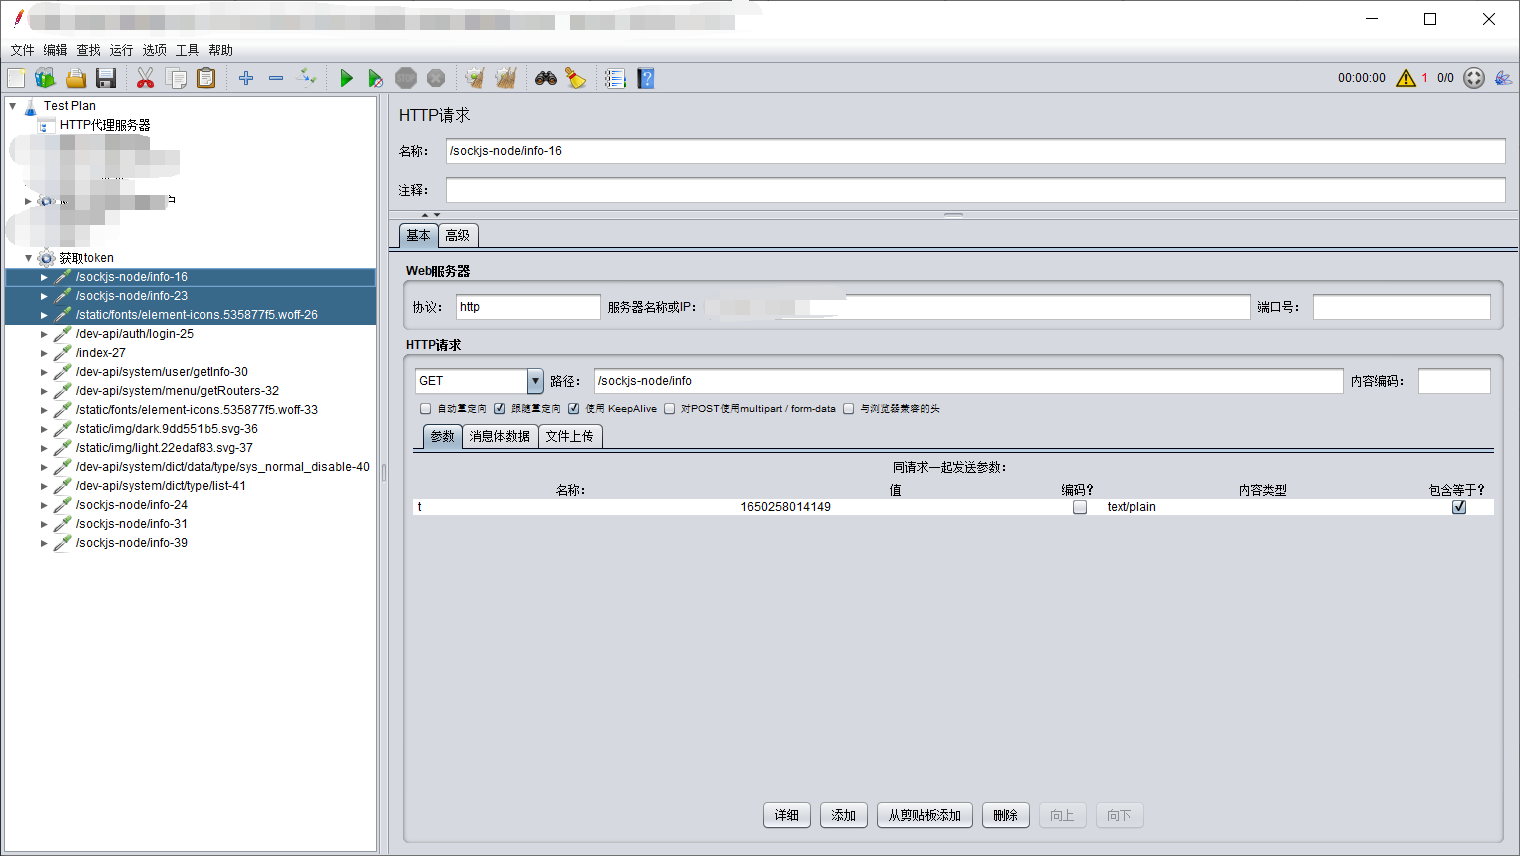
Task: Open the 编辑 menu
Action: tap(55, 50)
